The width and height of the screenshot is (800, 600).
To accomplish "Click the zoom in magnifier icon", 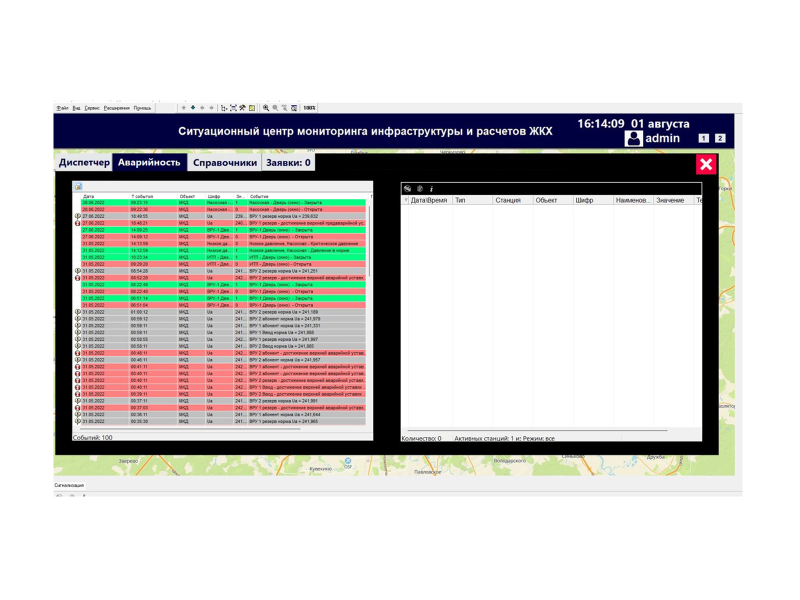I will click(x=266, y=108).
